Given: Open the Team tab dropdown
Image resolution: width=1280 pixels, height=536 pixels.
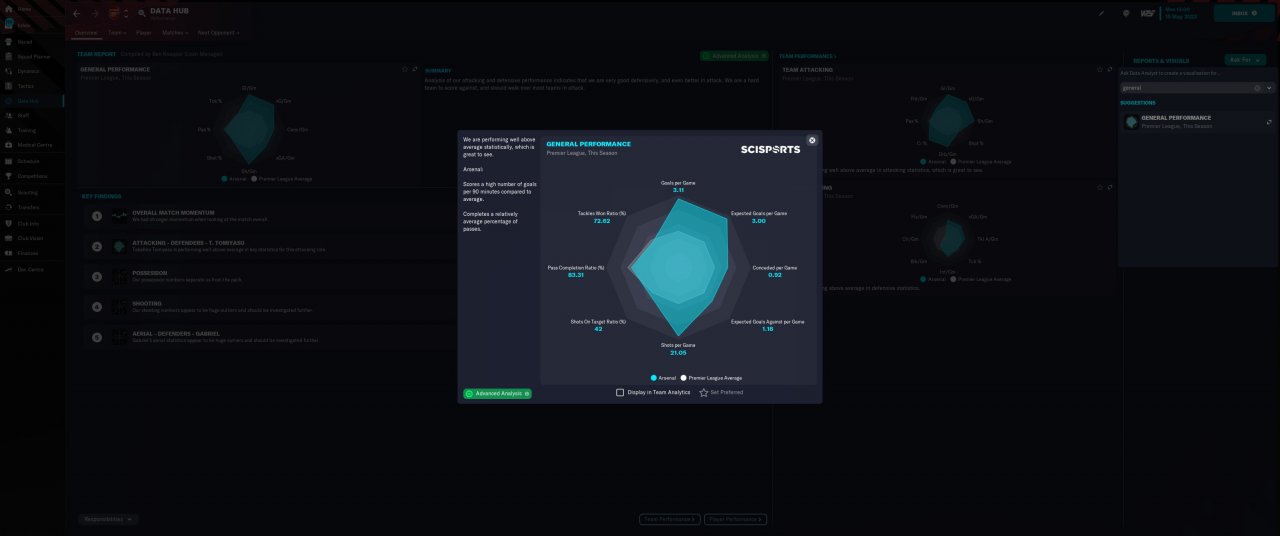Looking at the screenshot, I should click(x=116, y=33).
